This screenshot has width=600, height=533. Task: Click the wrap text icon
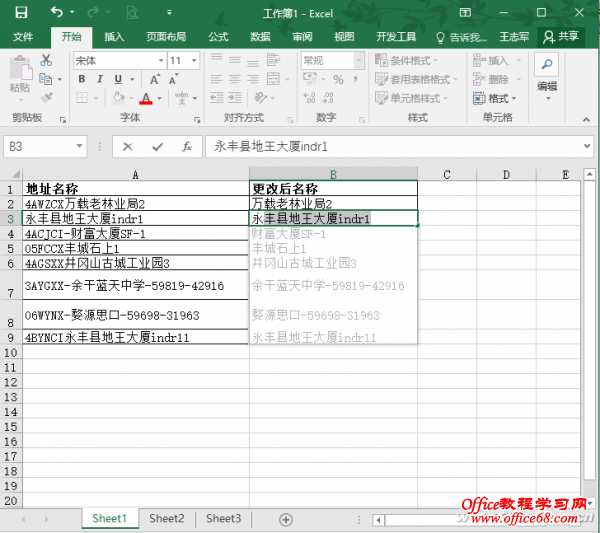pos(273,60)
